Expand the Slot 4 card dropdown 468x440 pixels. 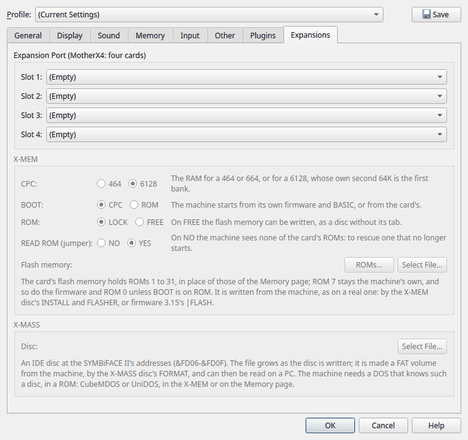click(x=246, y=134)
